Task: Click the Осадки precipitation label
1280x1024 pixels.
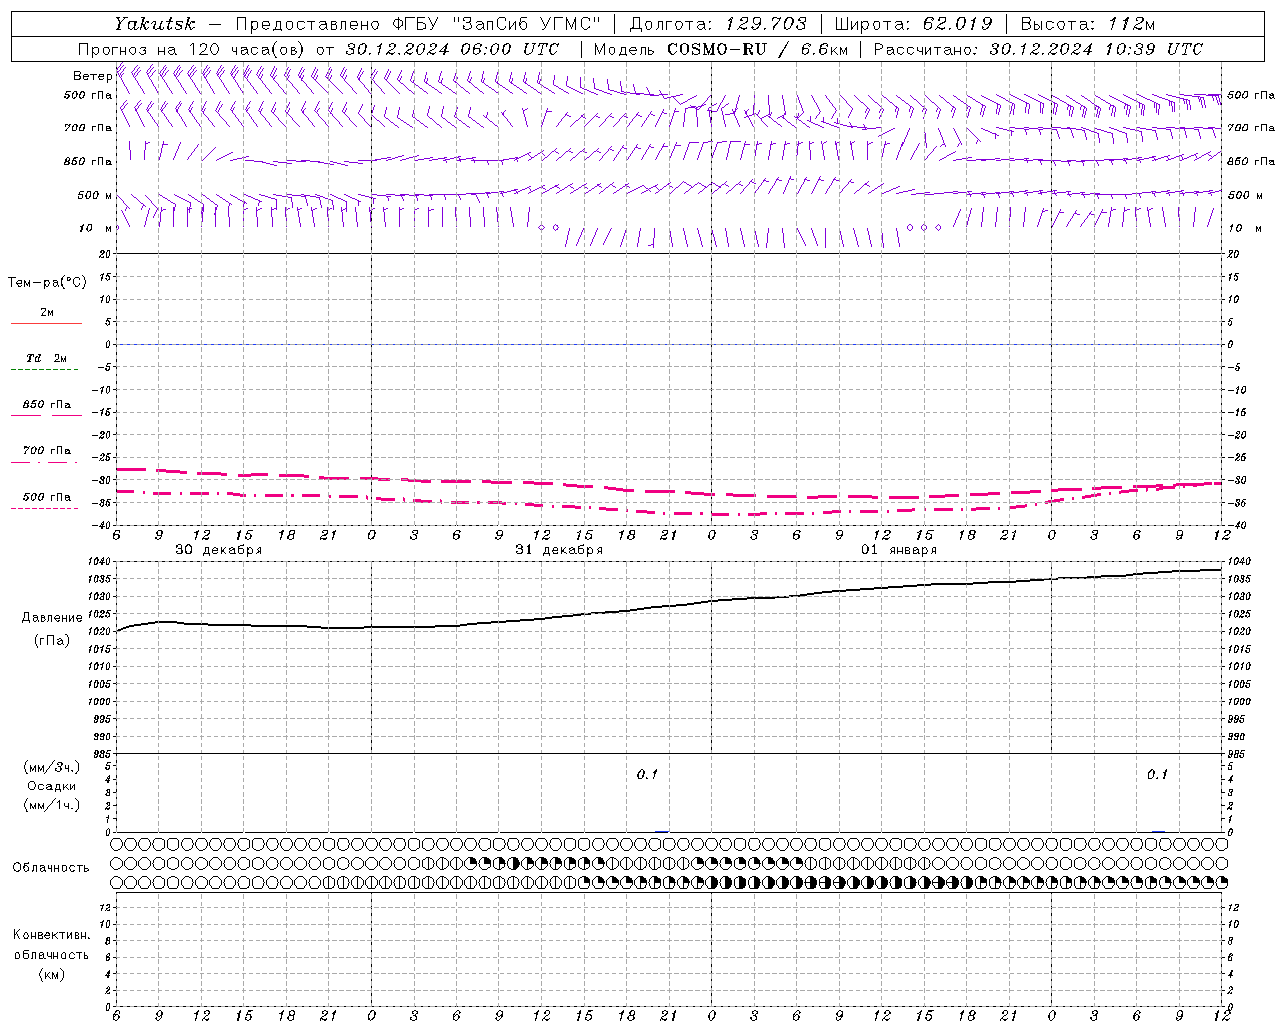Action: 51,786
